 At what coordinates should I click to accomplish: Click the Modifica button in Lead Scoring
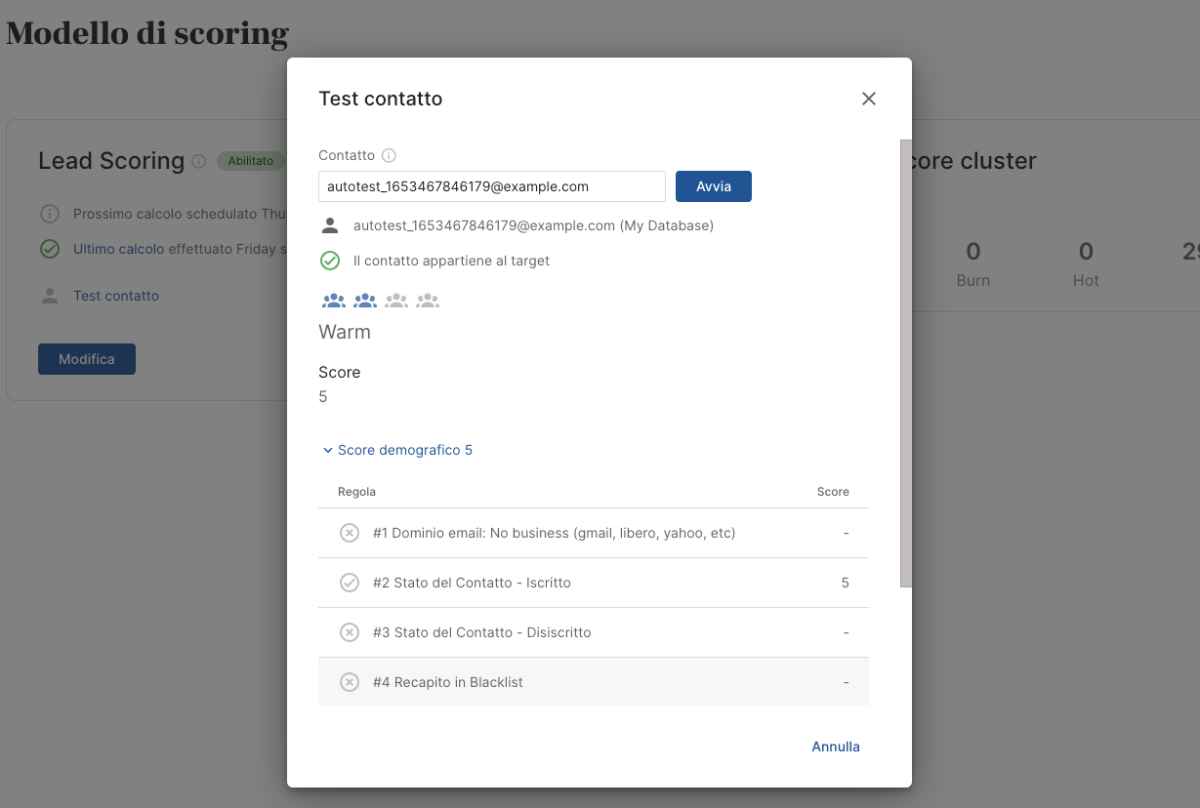coord(87,359)
